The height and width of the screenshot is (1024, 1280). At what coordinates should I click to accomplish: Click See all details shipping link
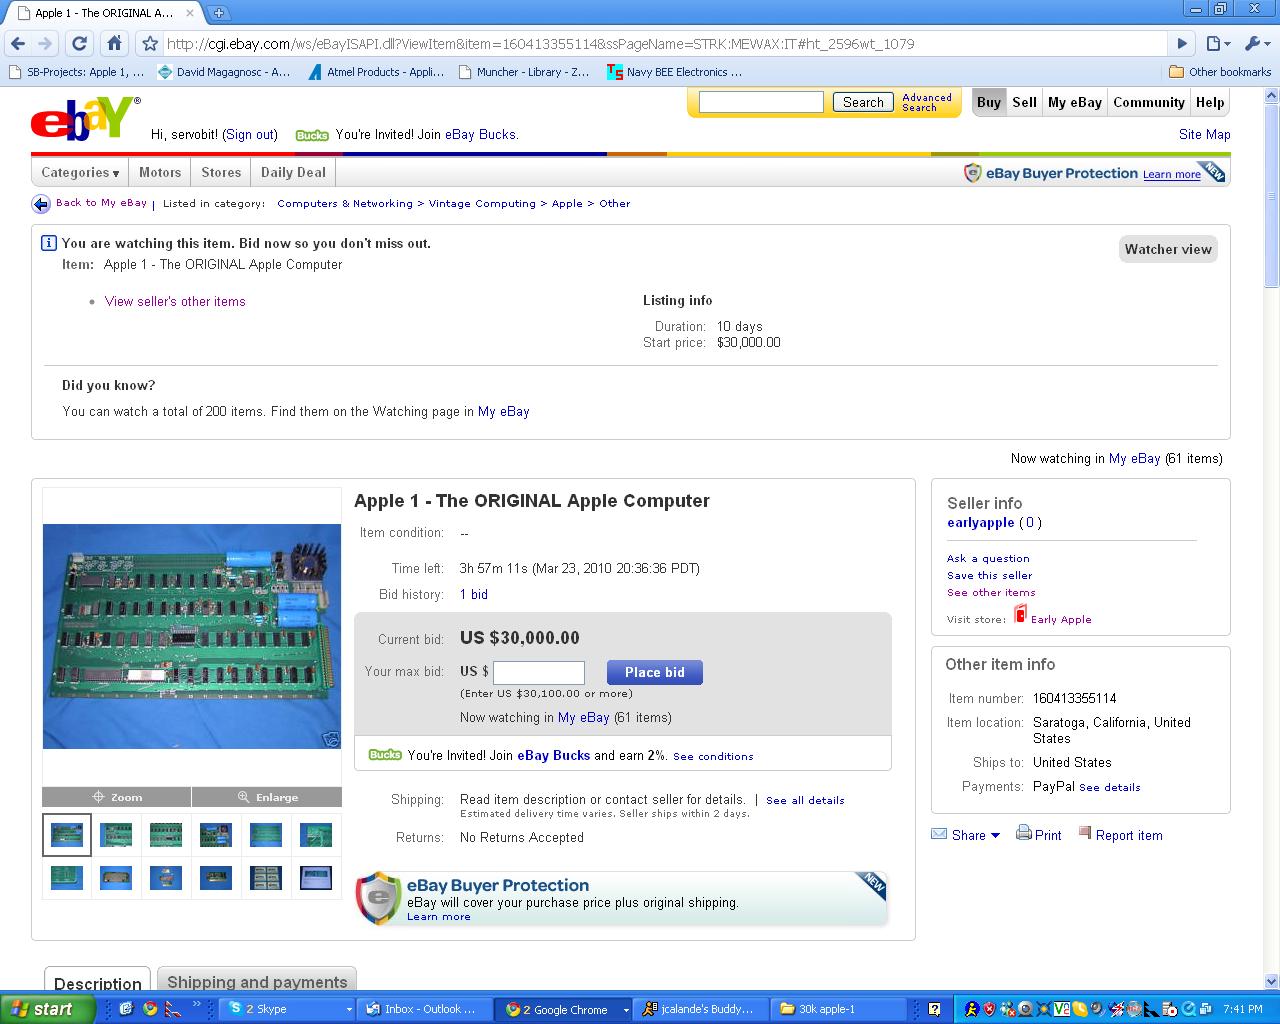point(805,800)
